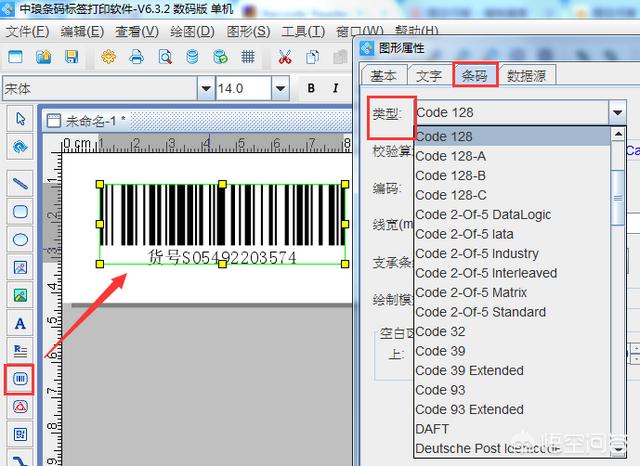Choose Code 128-A from type list
This screenshot has height=466, width=640.
512,156
